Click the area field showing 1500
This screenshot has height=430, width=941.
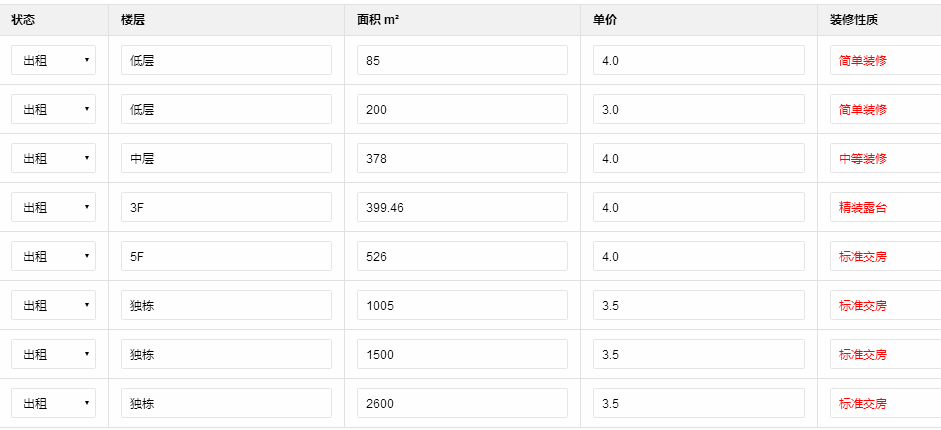tap(462, 354)
